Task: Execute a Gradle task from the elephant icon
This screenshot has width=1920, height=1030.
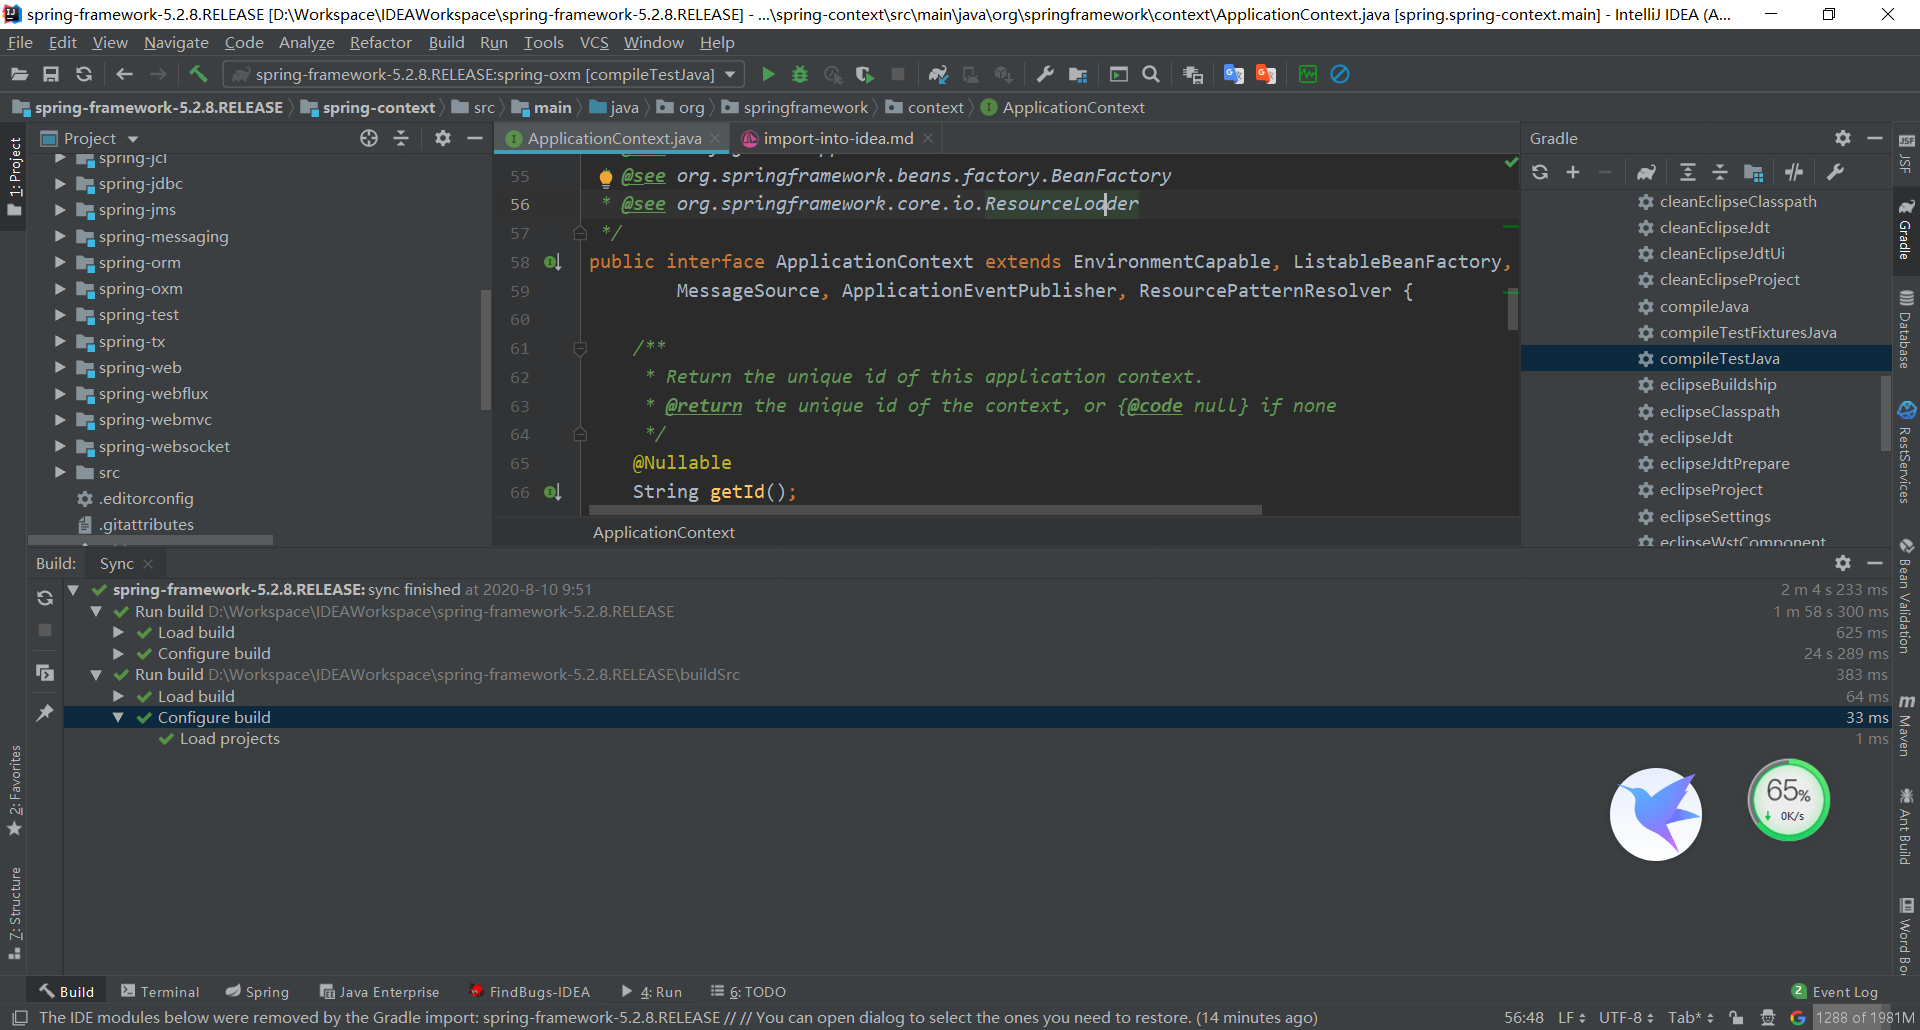Action: pyautogui.click(x=1648, y=172)
